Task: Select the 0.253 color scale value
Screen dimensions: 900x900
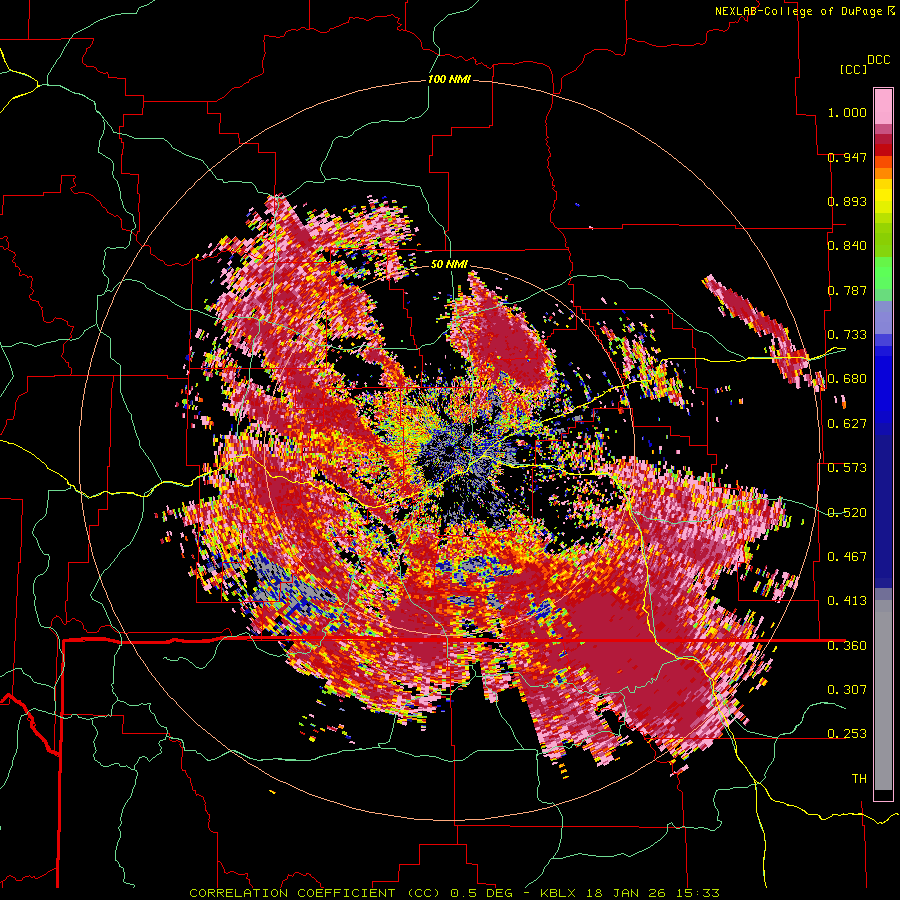Action: (x=847, y=734)
